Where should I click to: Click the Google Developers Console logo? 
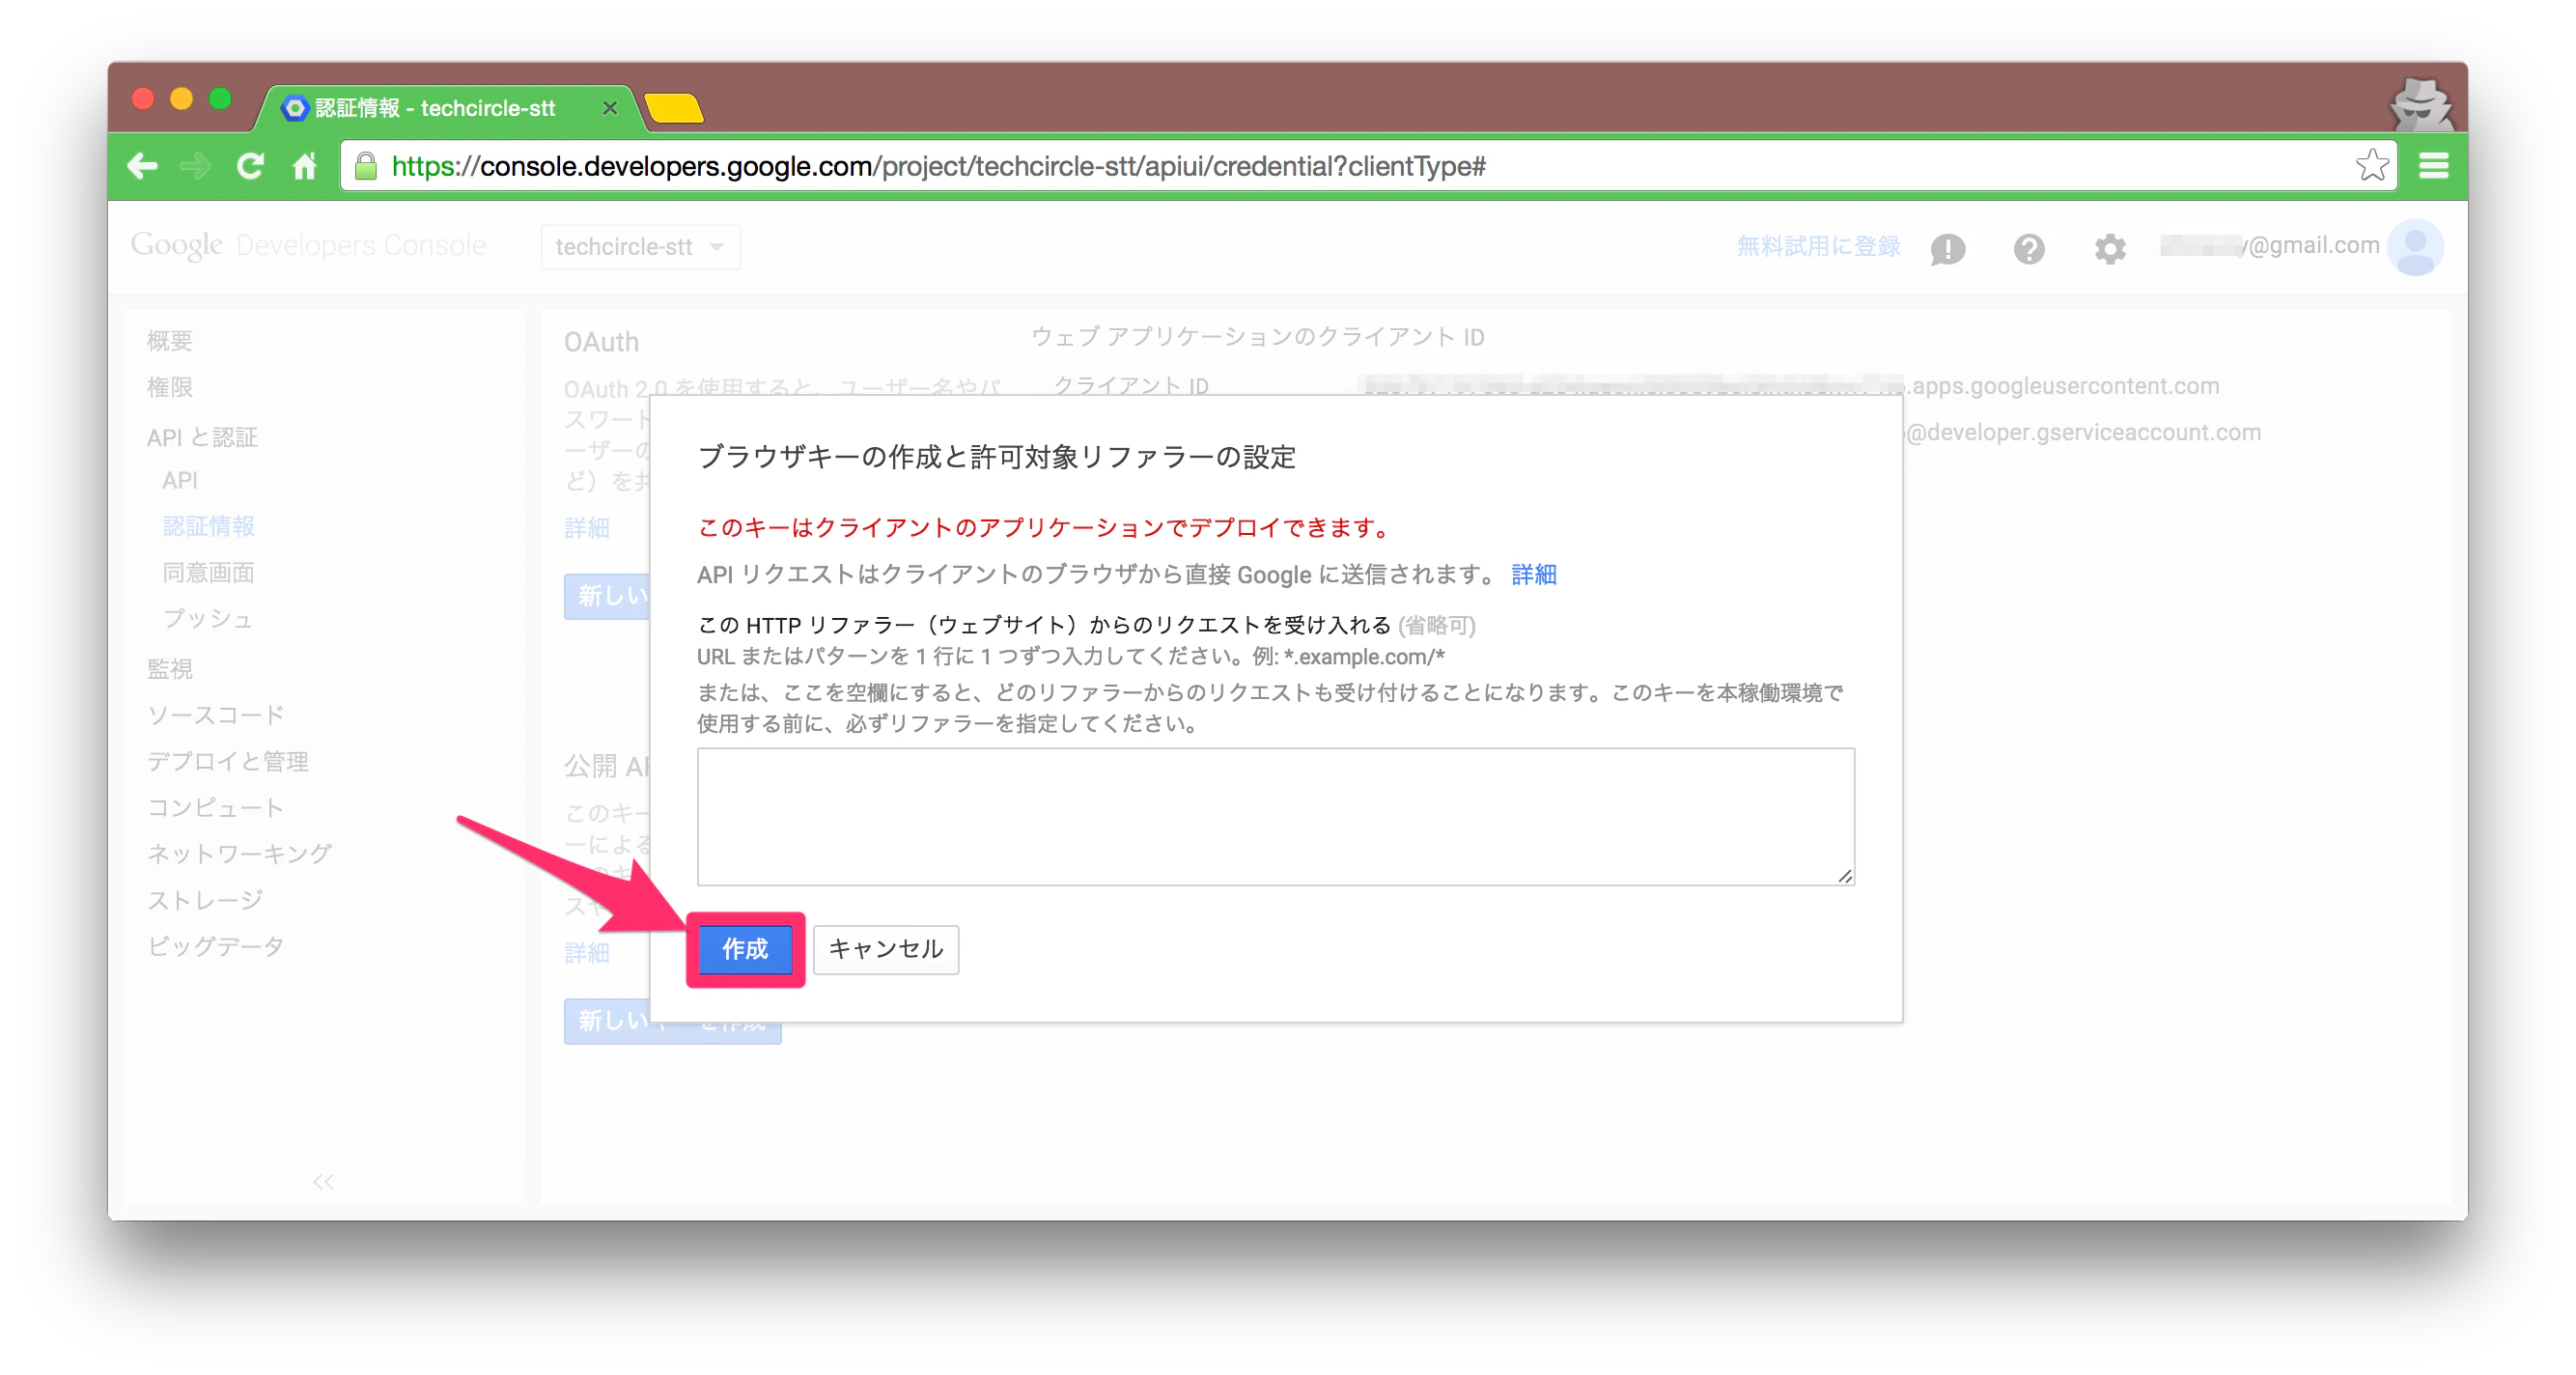pyautogui.click(x=308, y=245)
